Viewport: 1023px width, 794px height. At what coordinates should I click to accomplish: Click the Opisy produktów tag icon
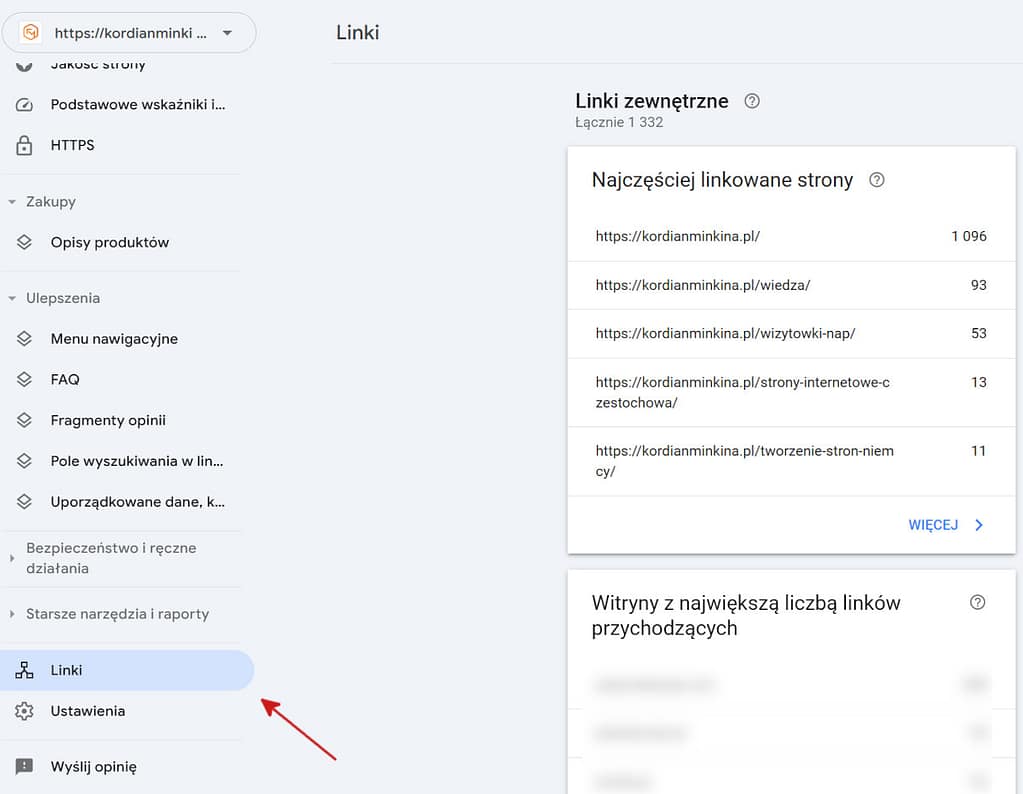(x=24, y=242)
